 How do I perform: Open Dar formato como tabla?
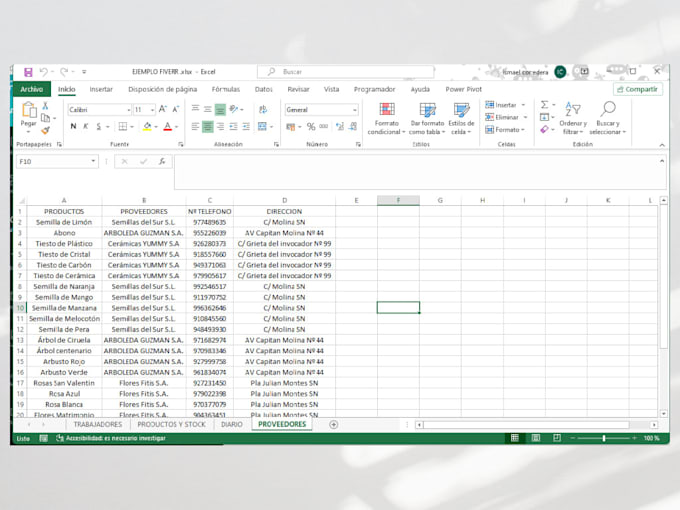[x=427, y=119]
